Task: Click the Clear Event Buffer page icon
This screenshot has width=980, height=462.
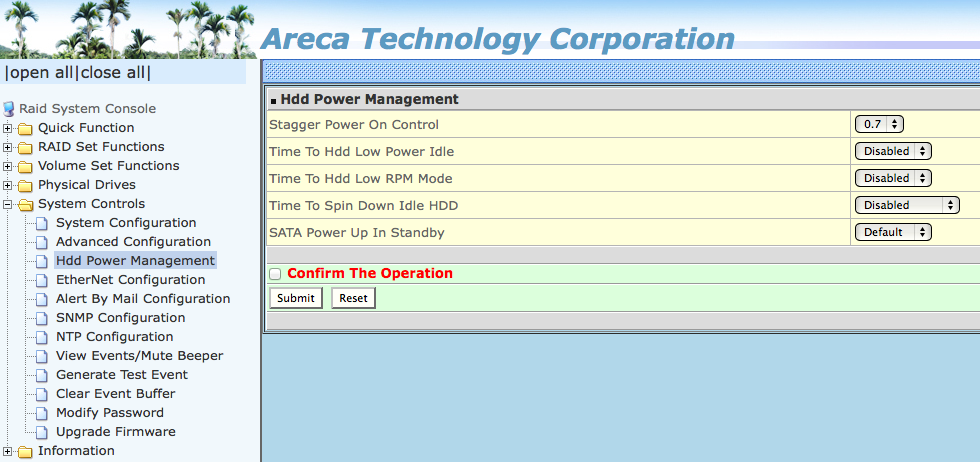Action: (x=42, y=394)
